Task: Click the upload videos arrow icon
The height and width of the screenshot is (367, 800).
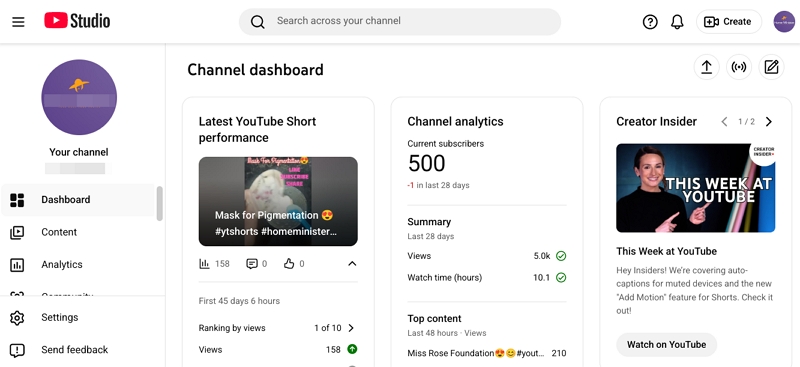Action: tap(707, 67)
